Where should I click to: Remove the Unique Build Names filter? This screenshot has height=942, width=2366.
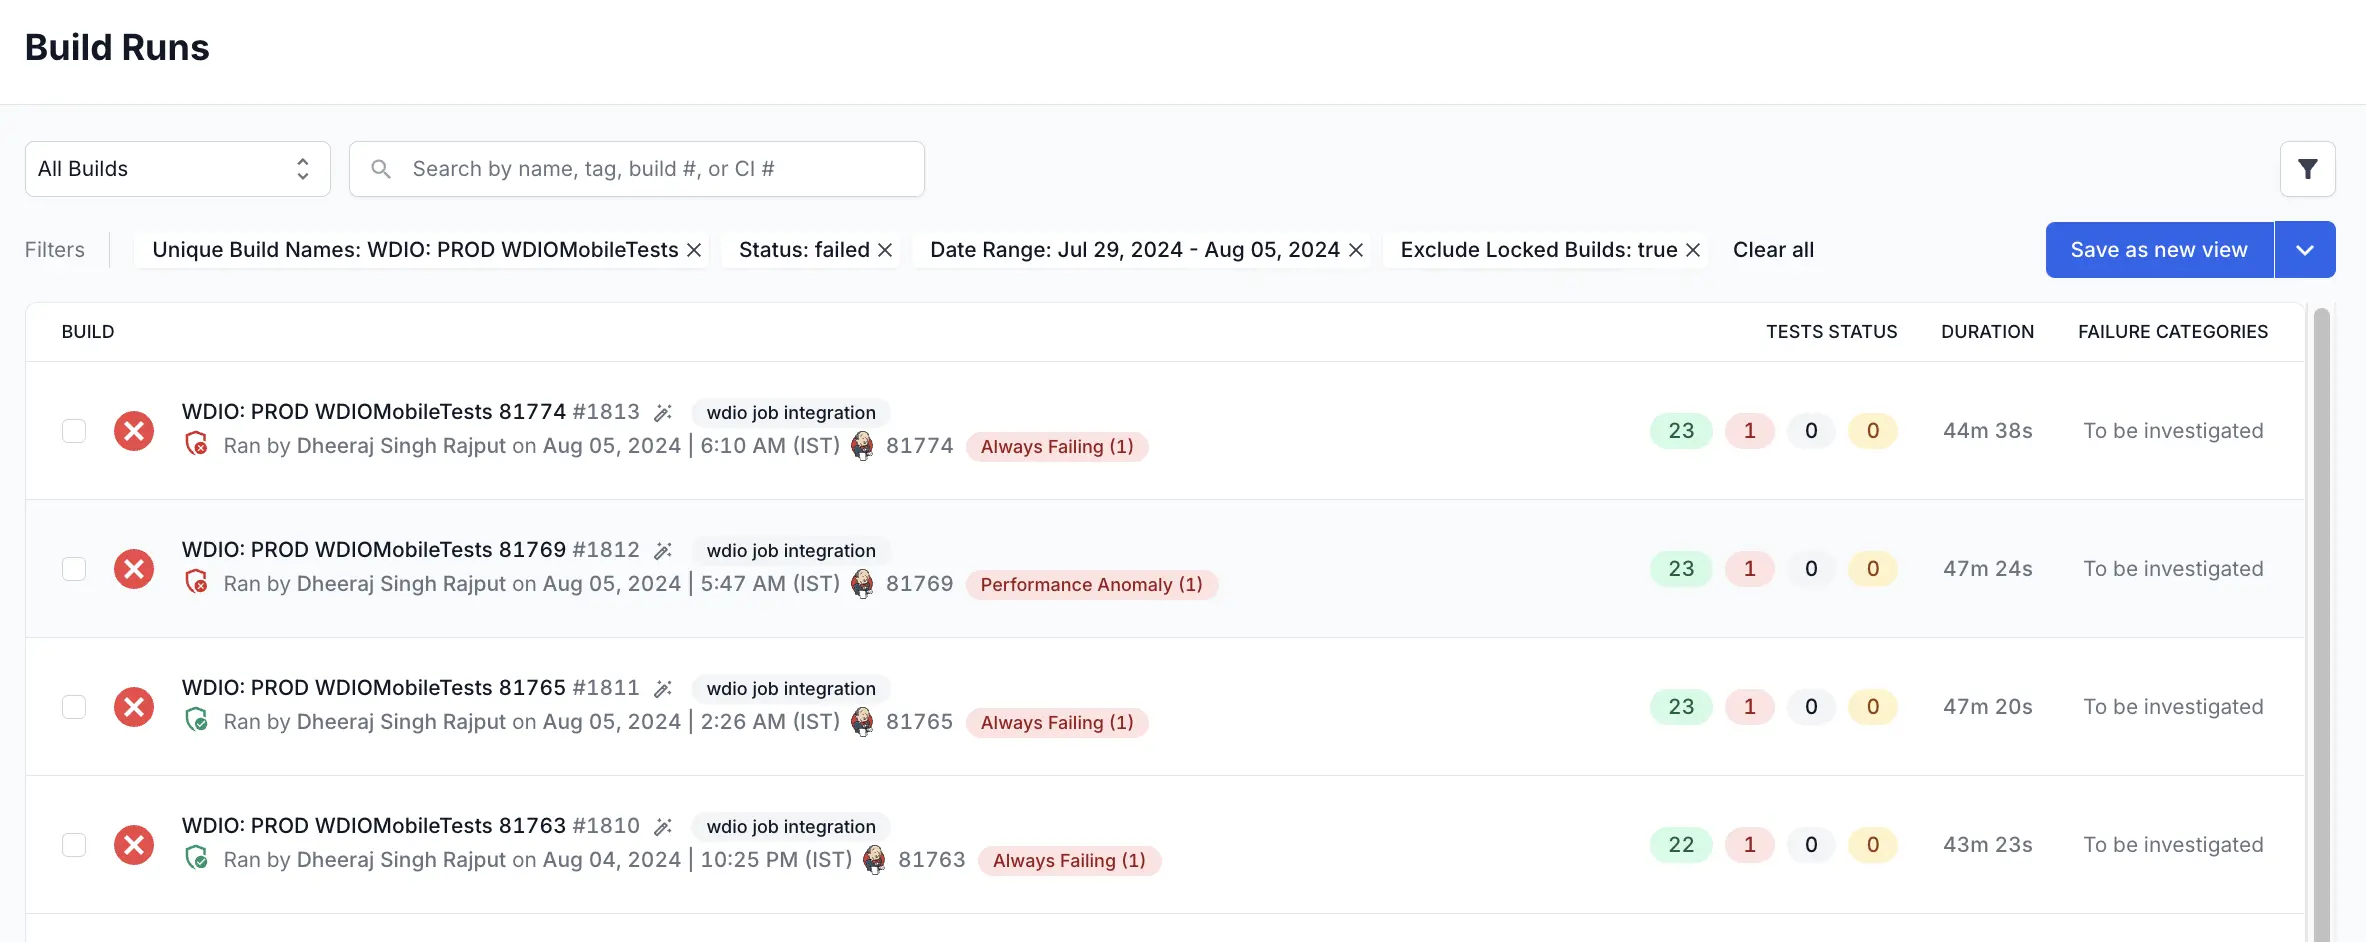694,250
